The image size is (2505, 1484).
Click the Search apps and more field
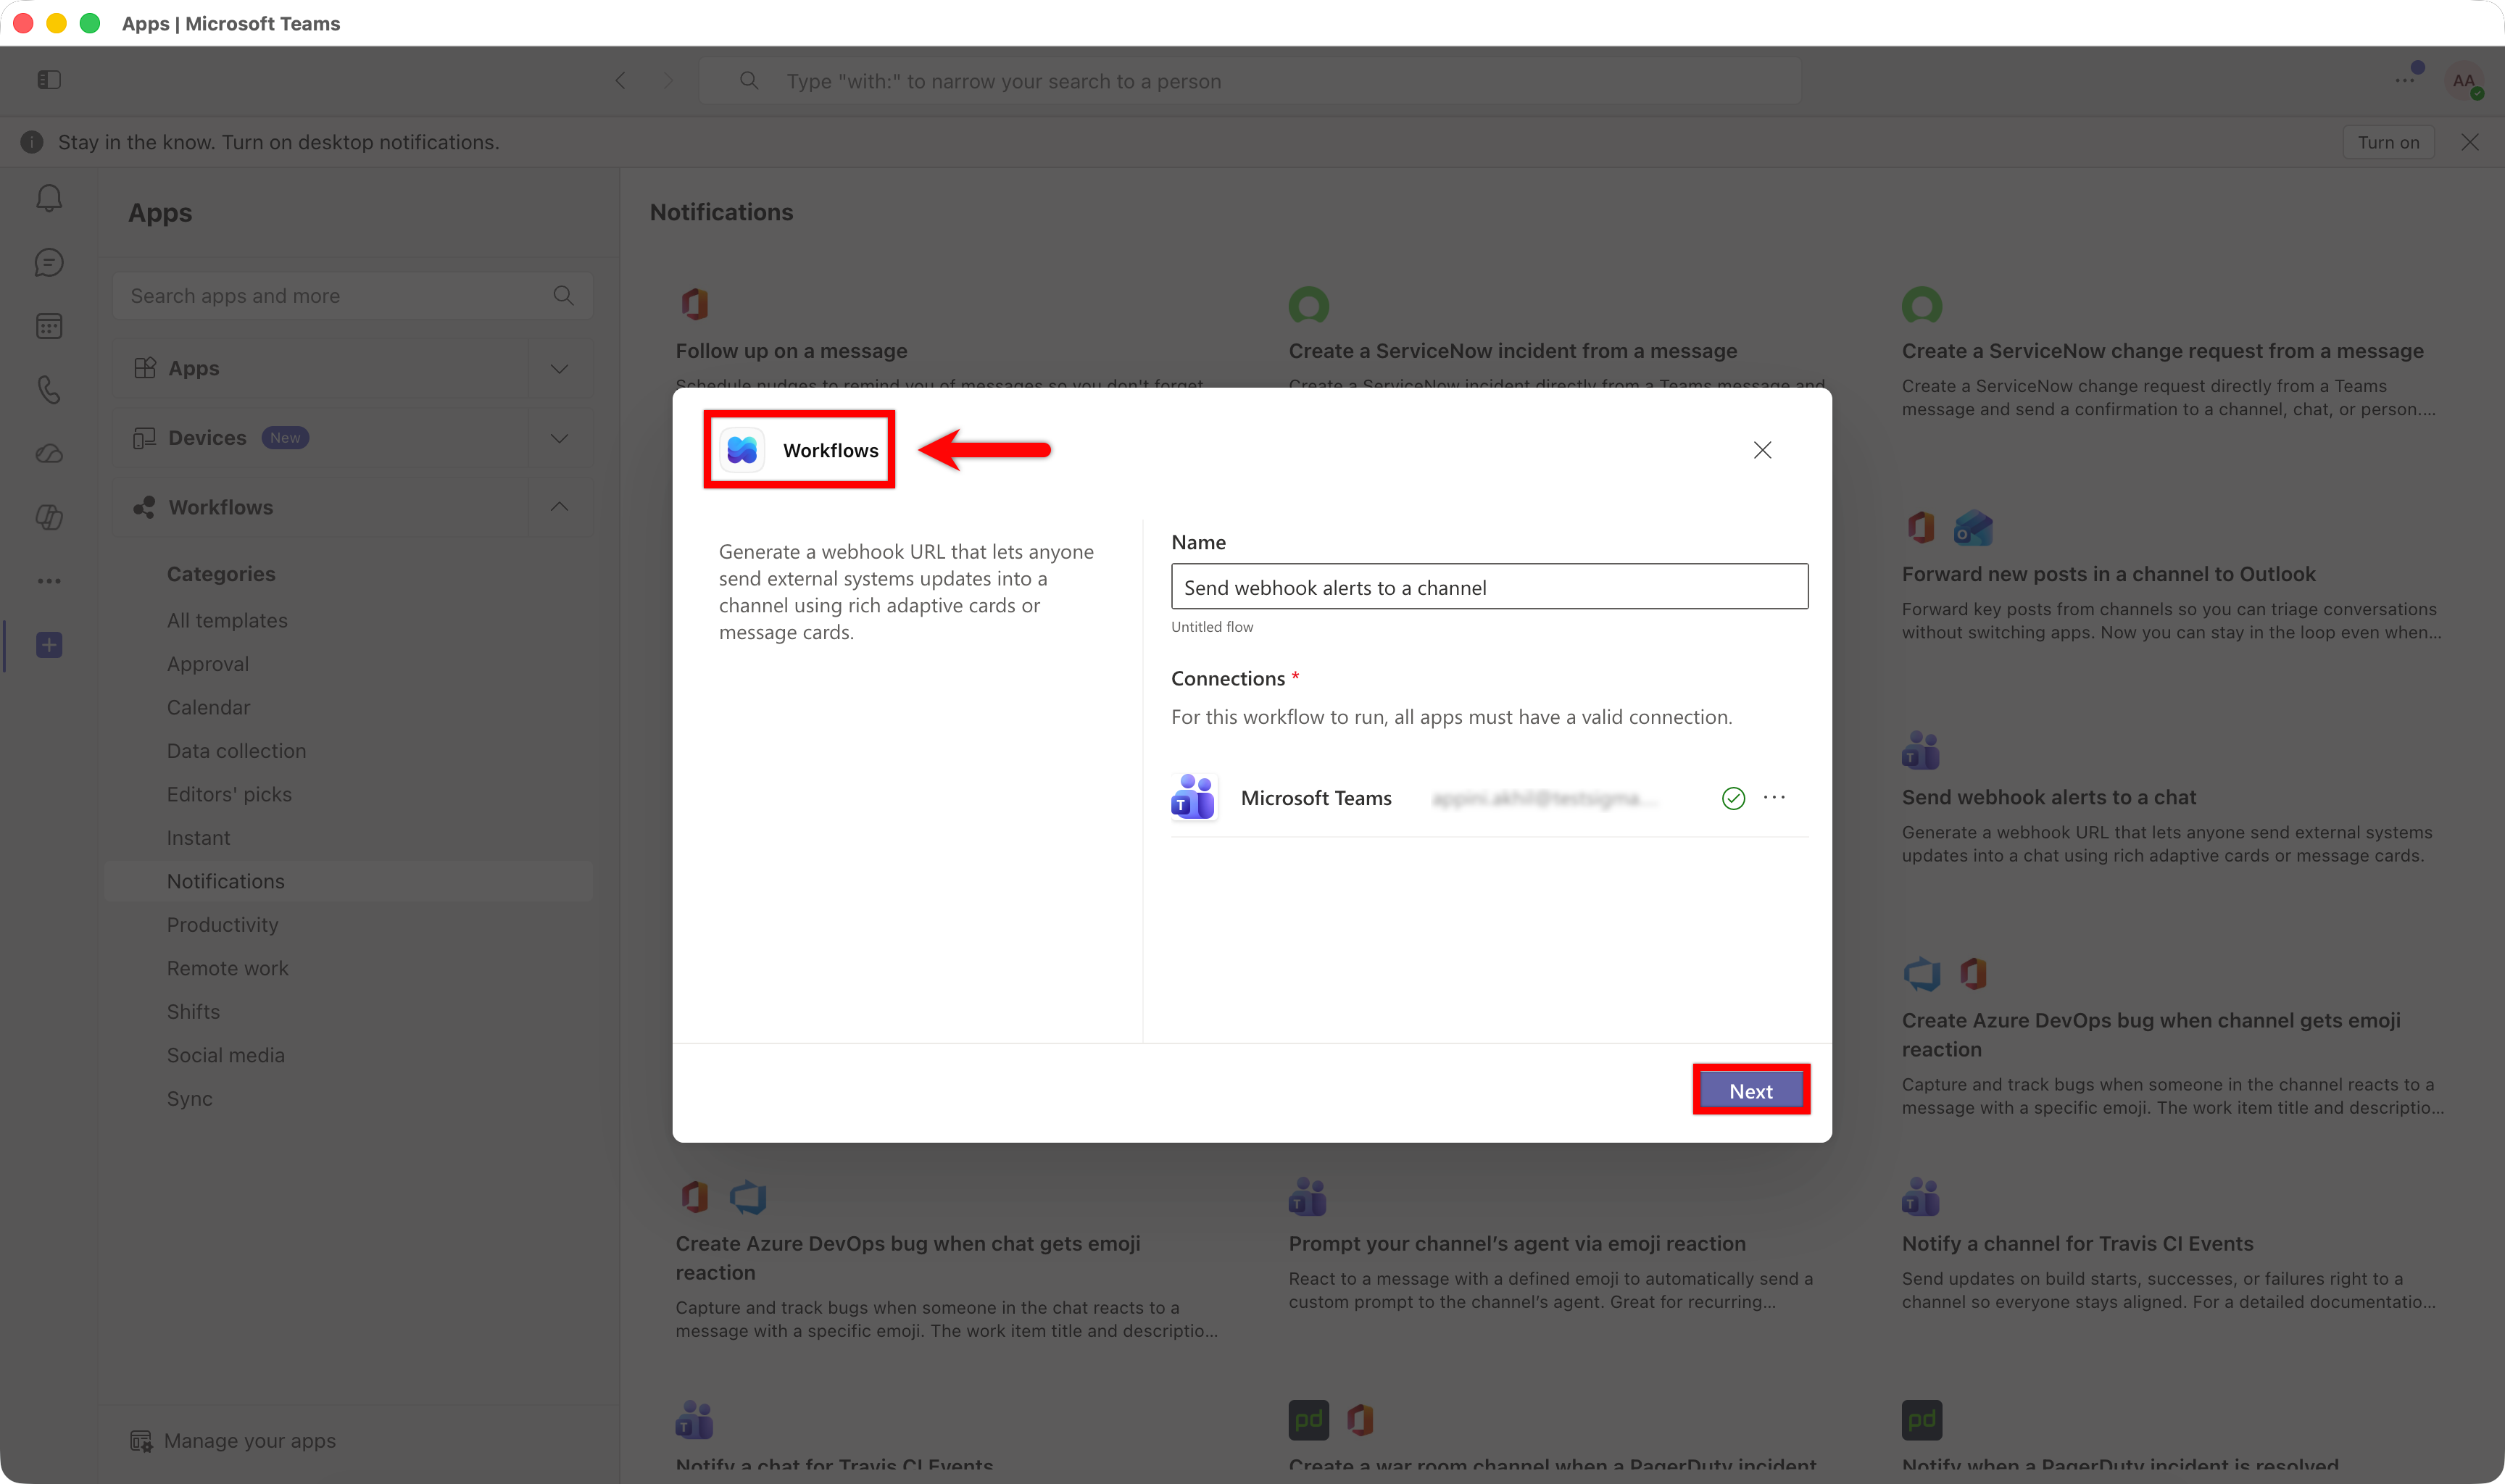coord(353,296)
